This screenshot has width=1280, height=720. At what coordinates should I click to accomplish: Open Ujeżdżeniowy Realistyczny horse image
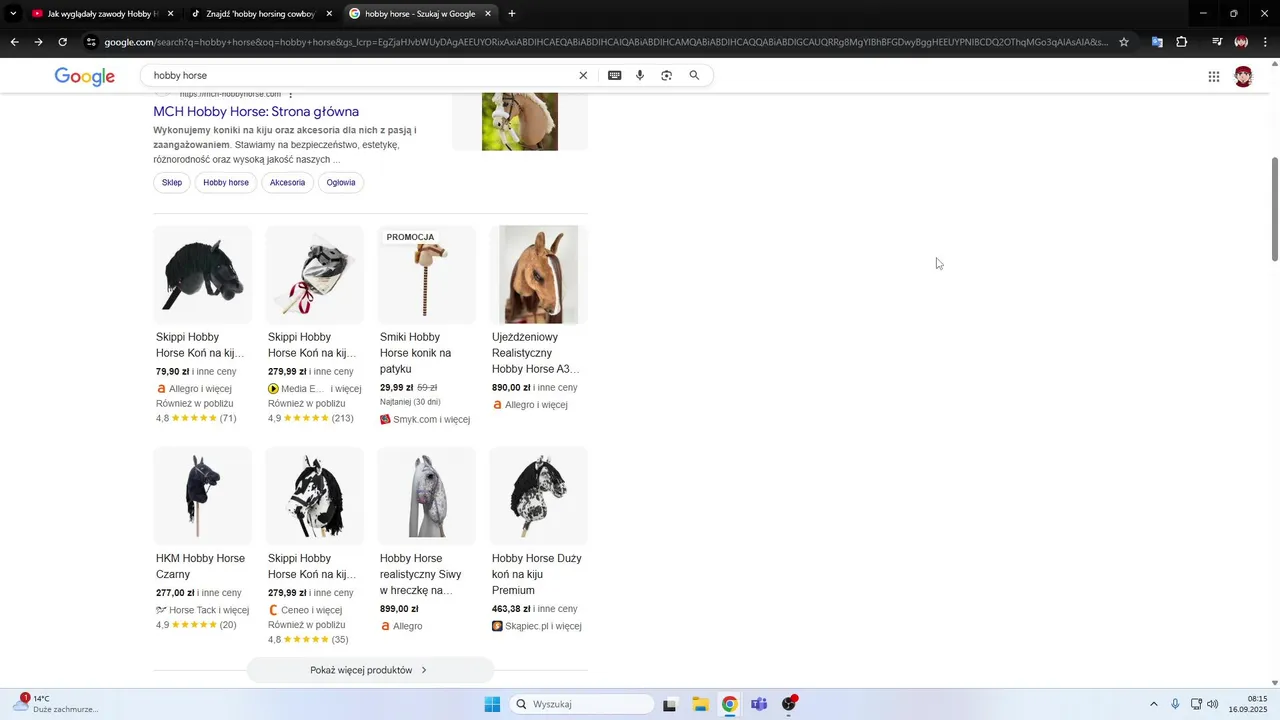(x=538, y=275)
